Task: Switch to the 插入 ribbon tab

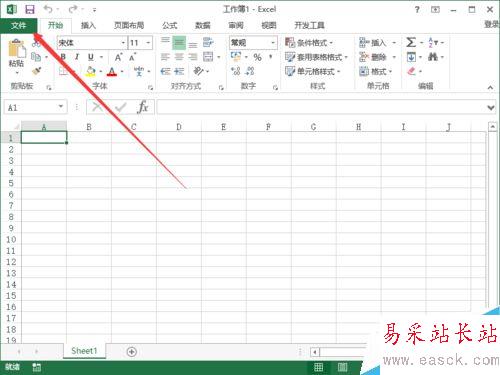Action: pyautogui.click(x=88, y=25)
